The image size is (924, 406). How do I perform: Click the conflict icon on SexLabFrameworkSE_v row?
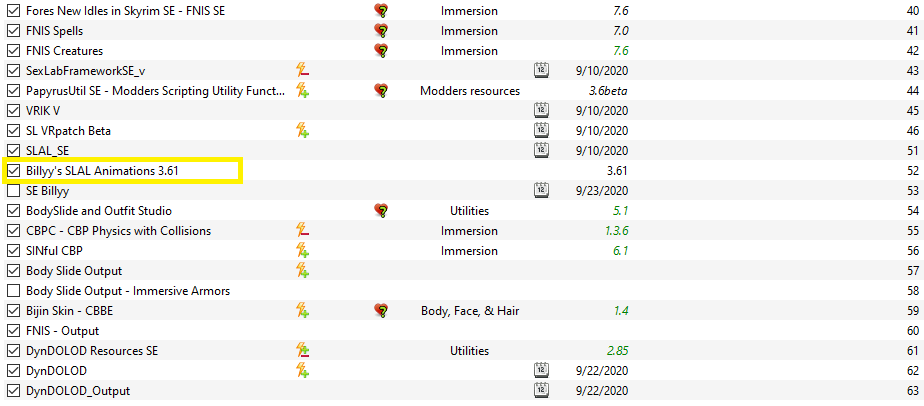303,71
